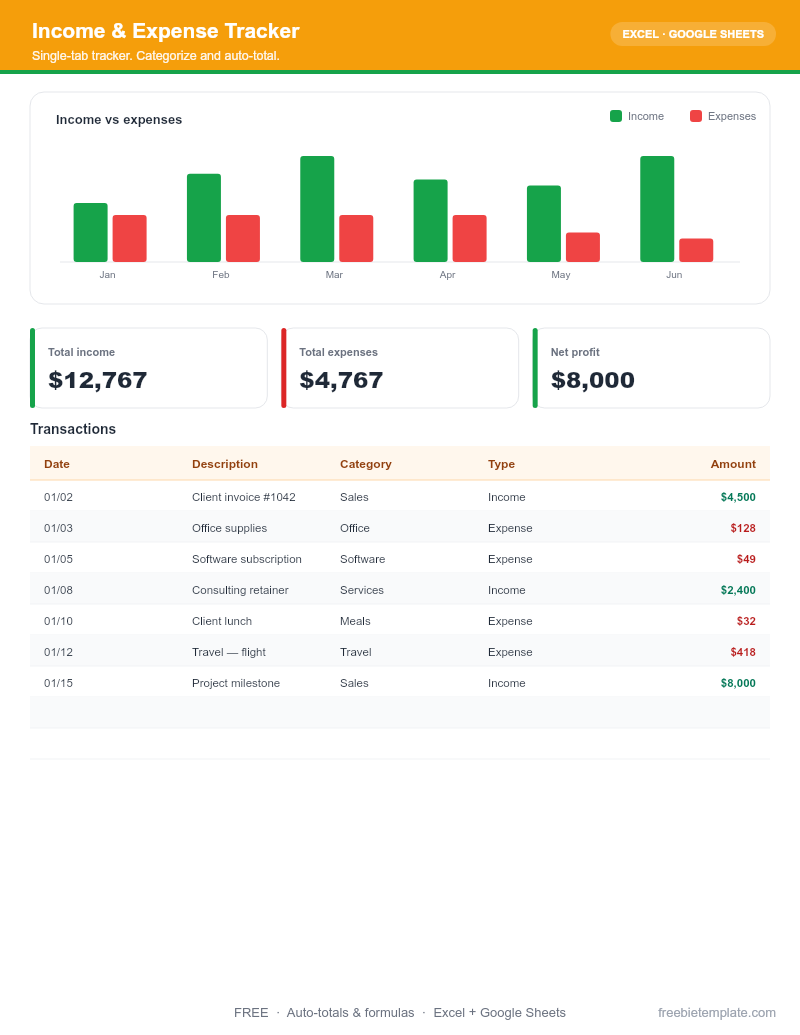
Task: Select the 'Travel — flight' description cell
Action: (229, 652)
